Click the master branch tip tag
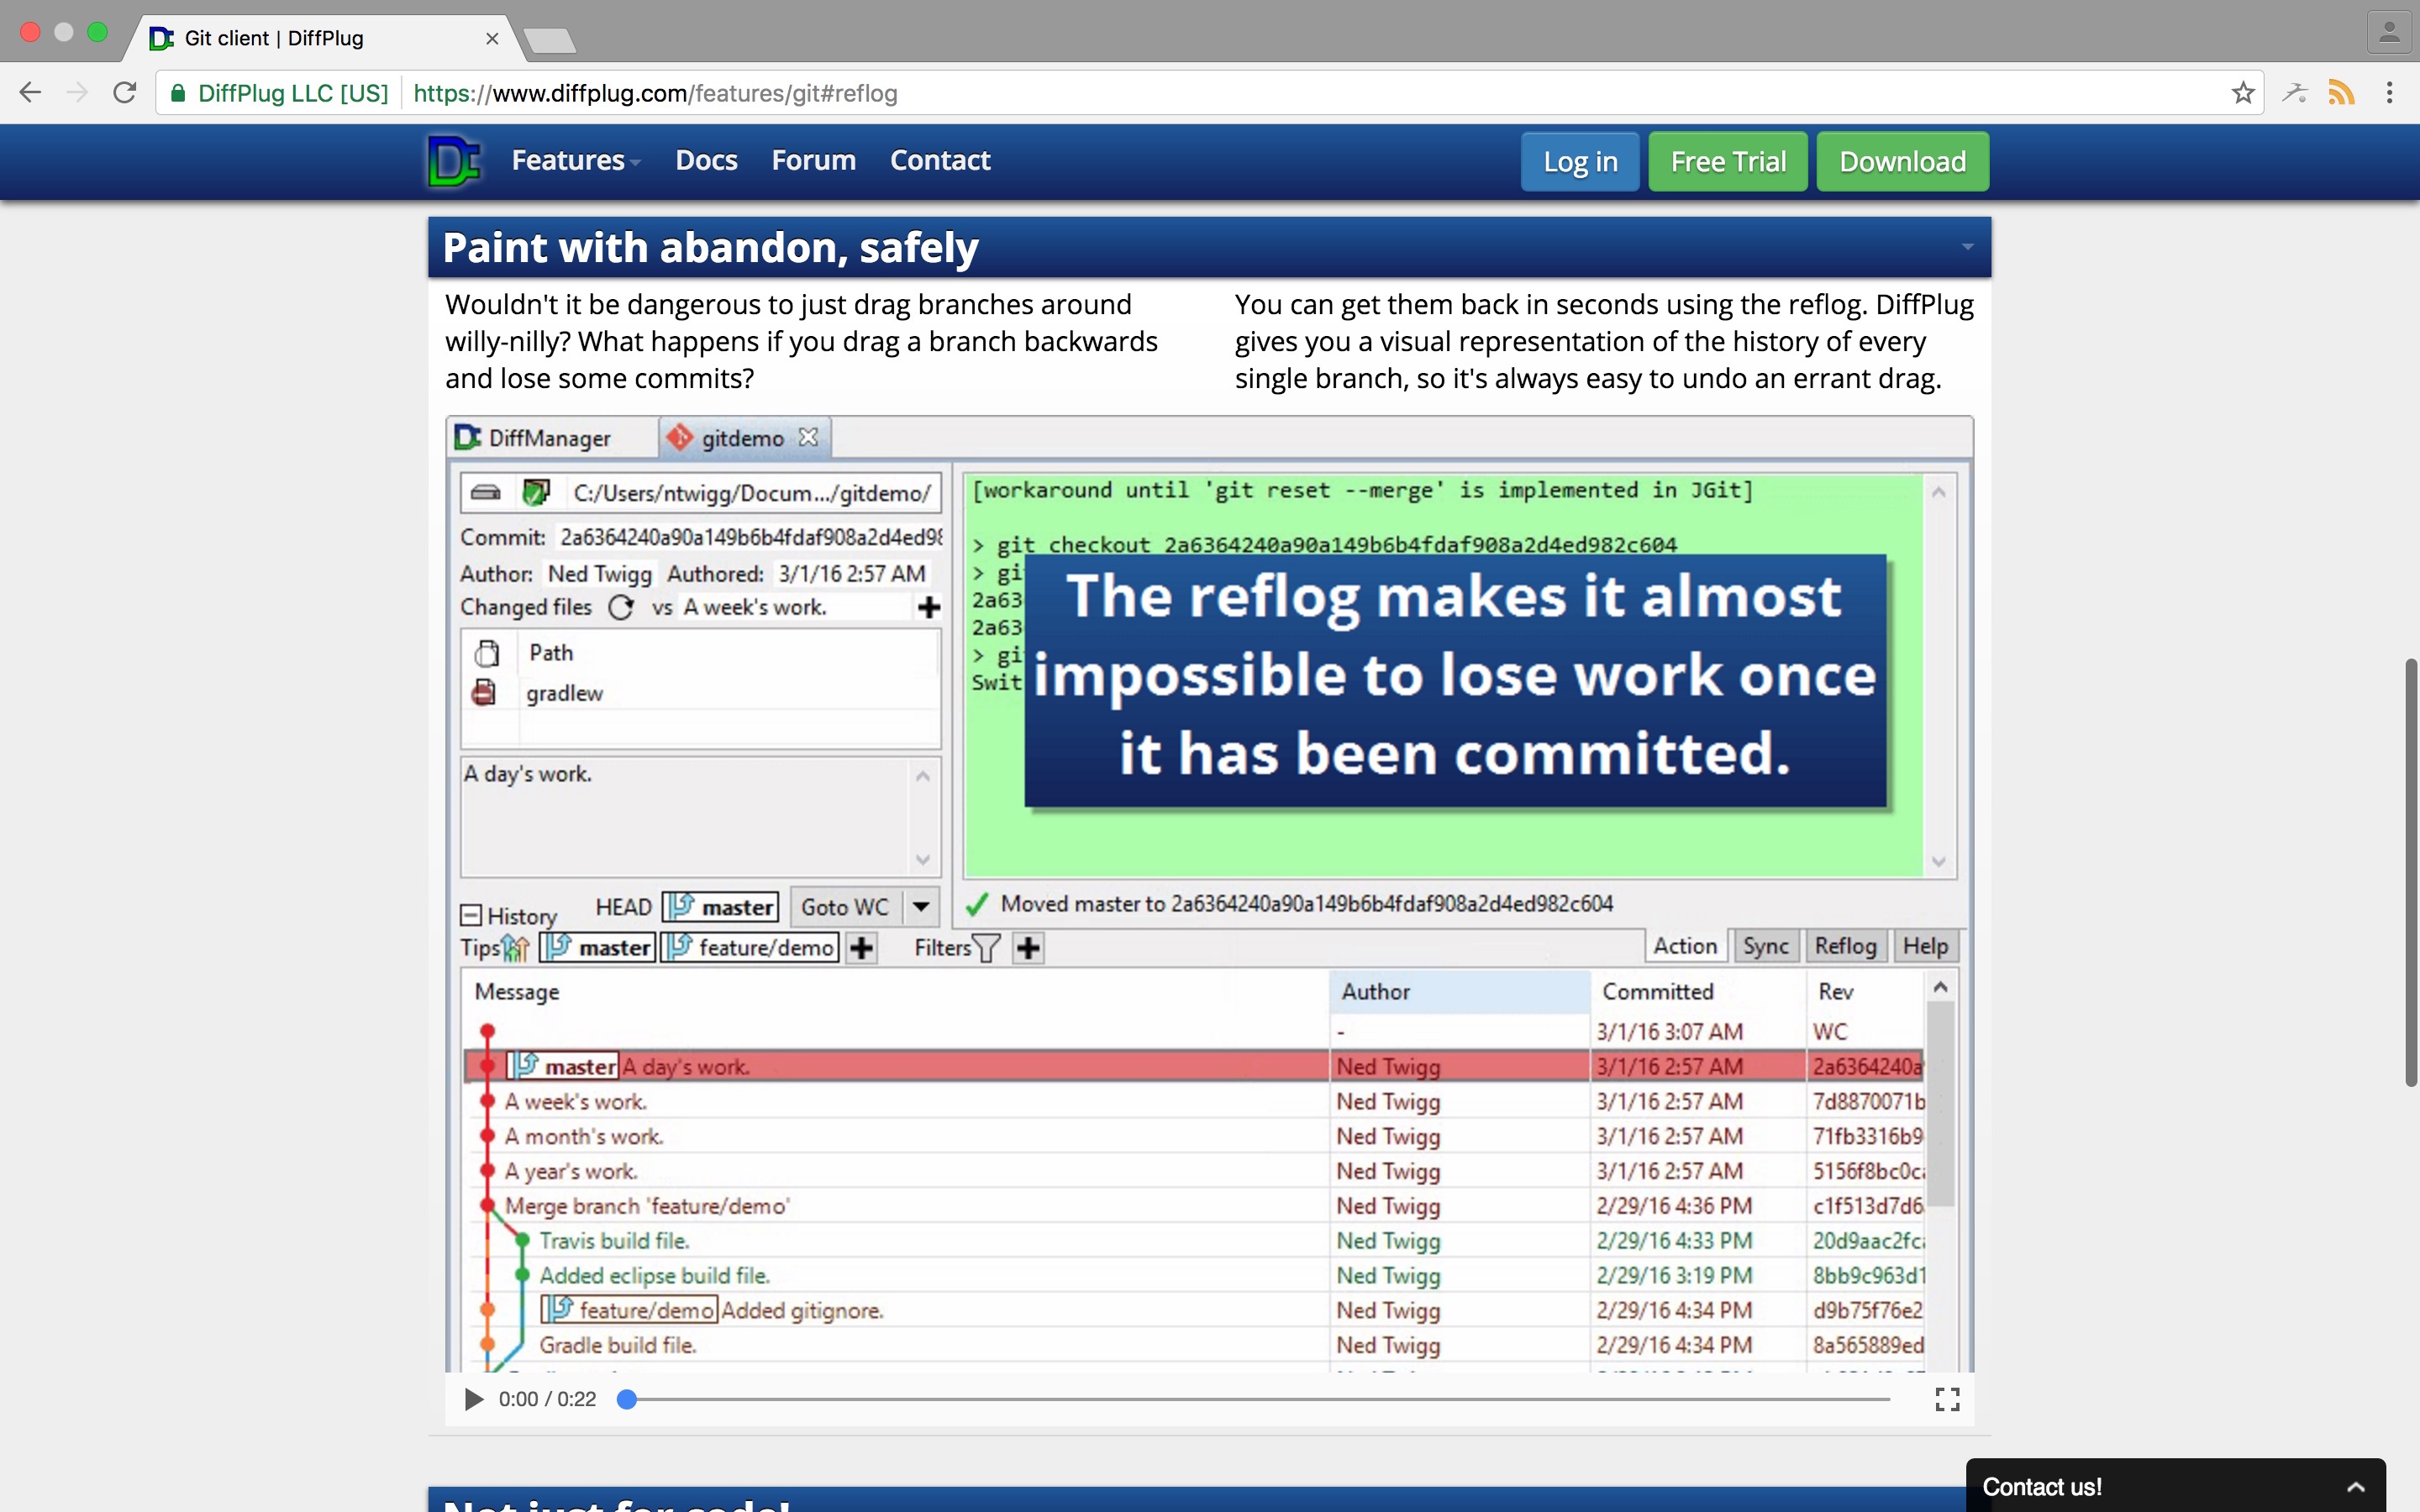The width and height of the screenshot is (2420, 1512). 597,947
